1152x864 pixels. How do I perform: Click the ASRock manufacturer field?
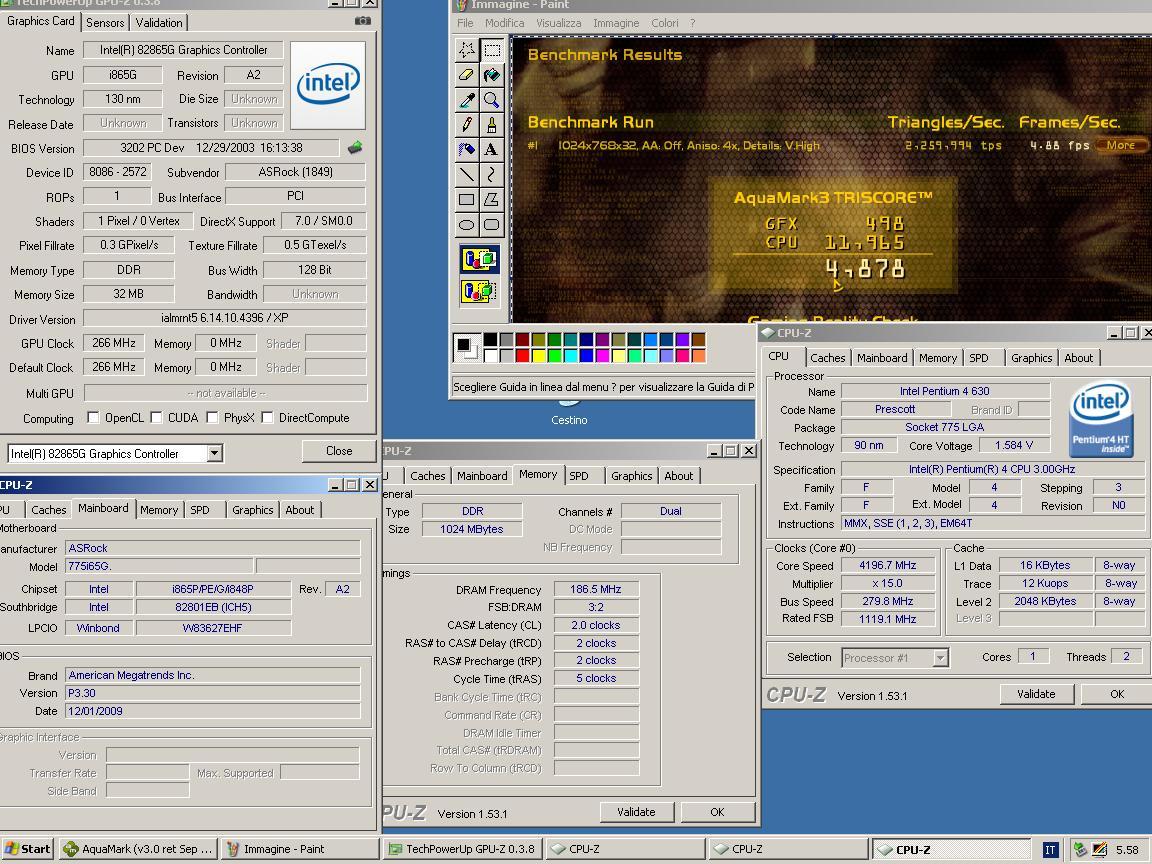213,548
